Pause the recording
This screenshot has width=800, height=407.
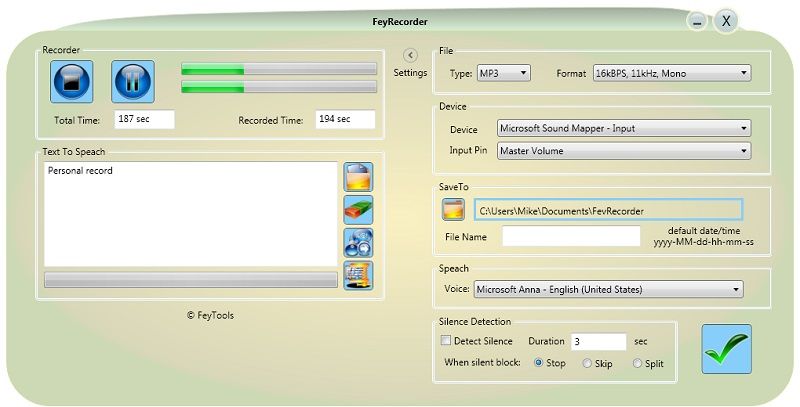[133, 82]
